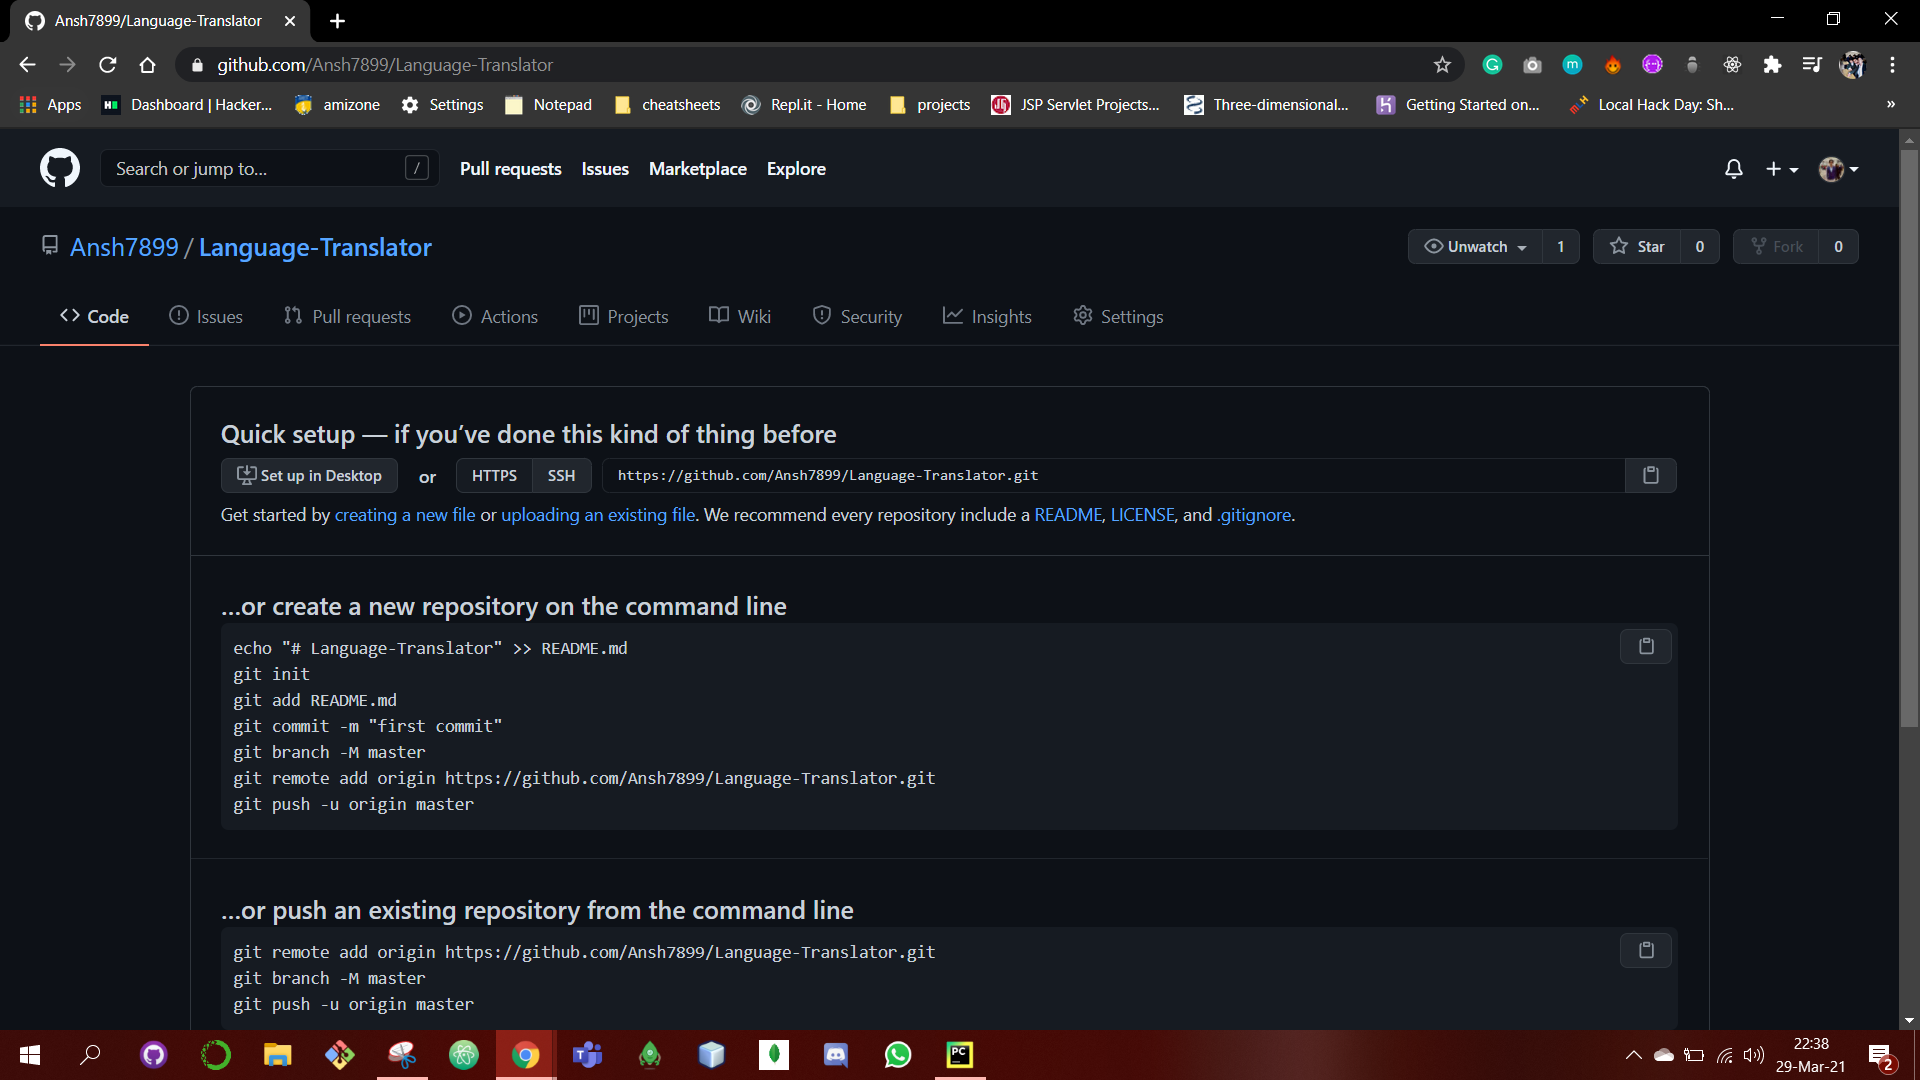Star the Language-Translator repository
Screen dimensions: 1920x1080
1637,247
